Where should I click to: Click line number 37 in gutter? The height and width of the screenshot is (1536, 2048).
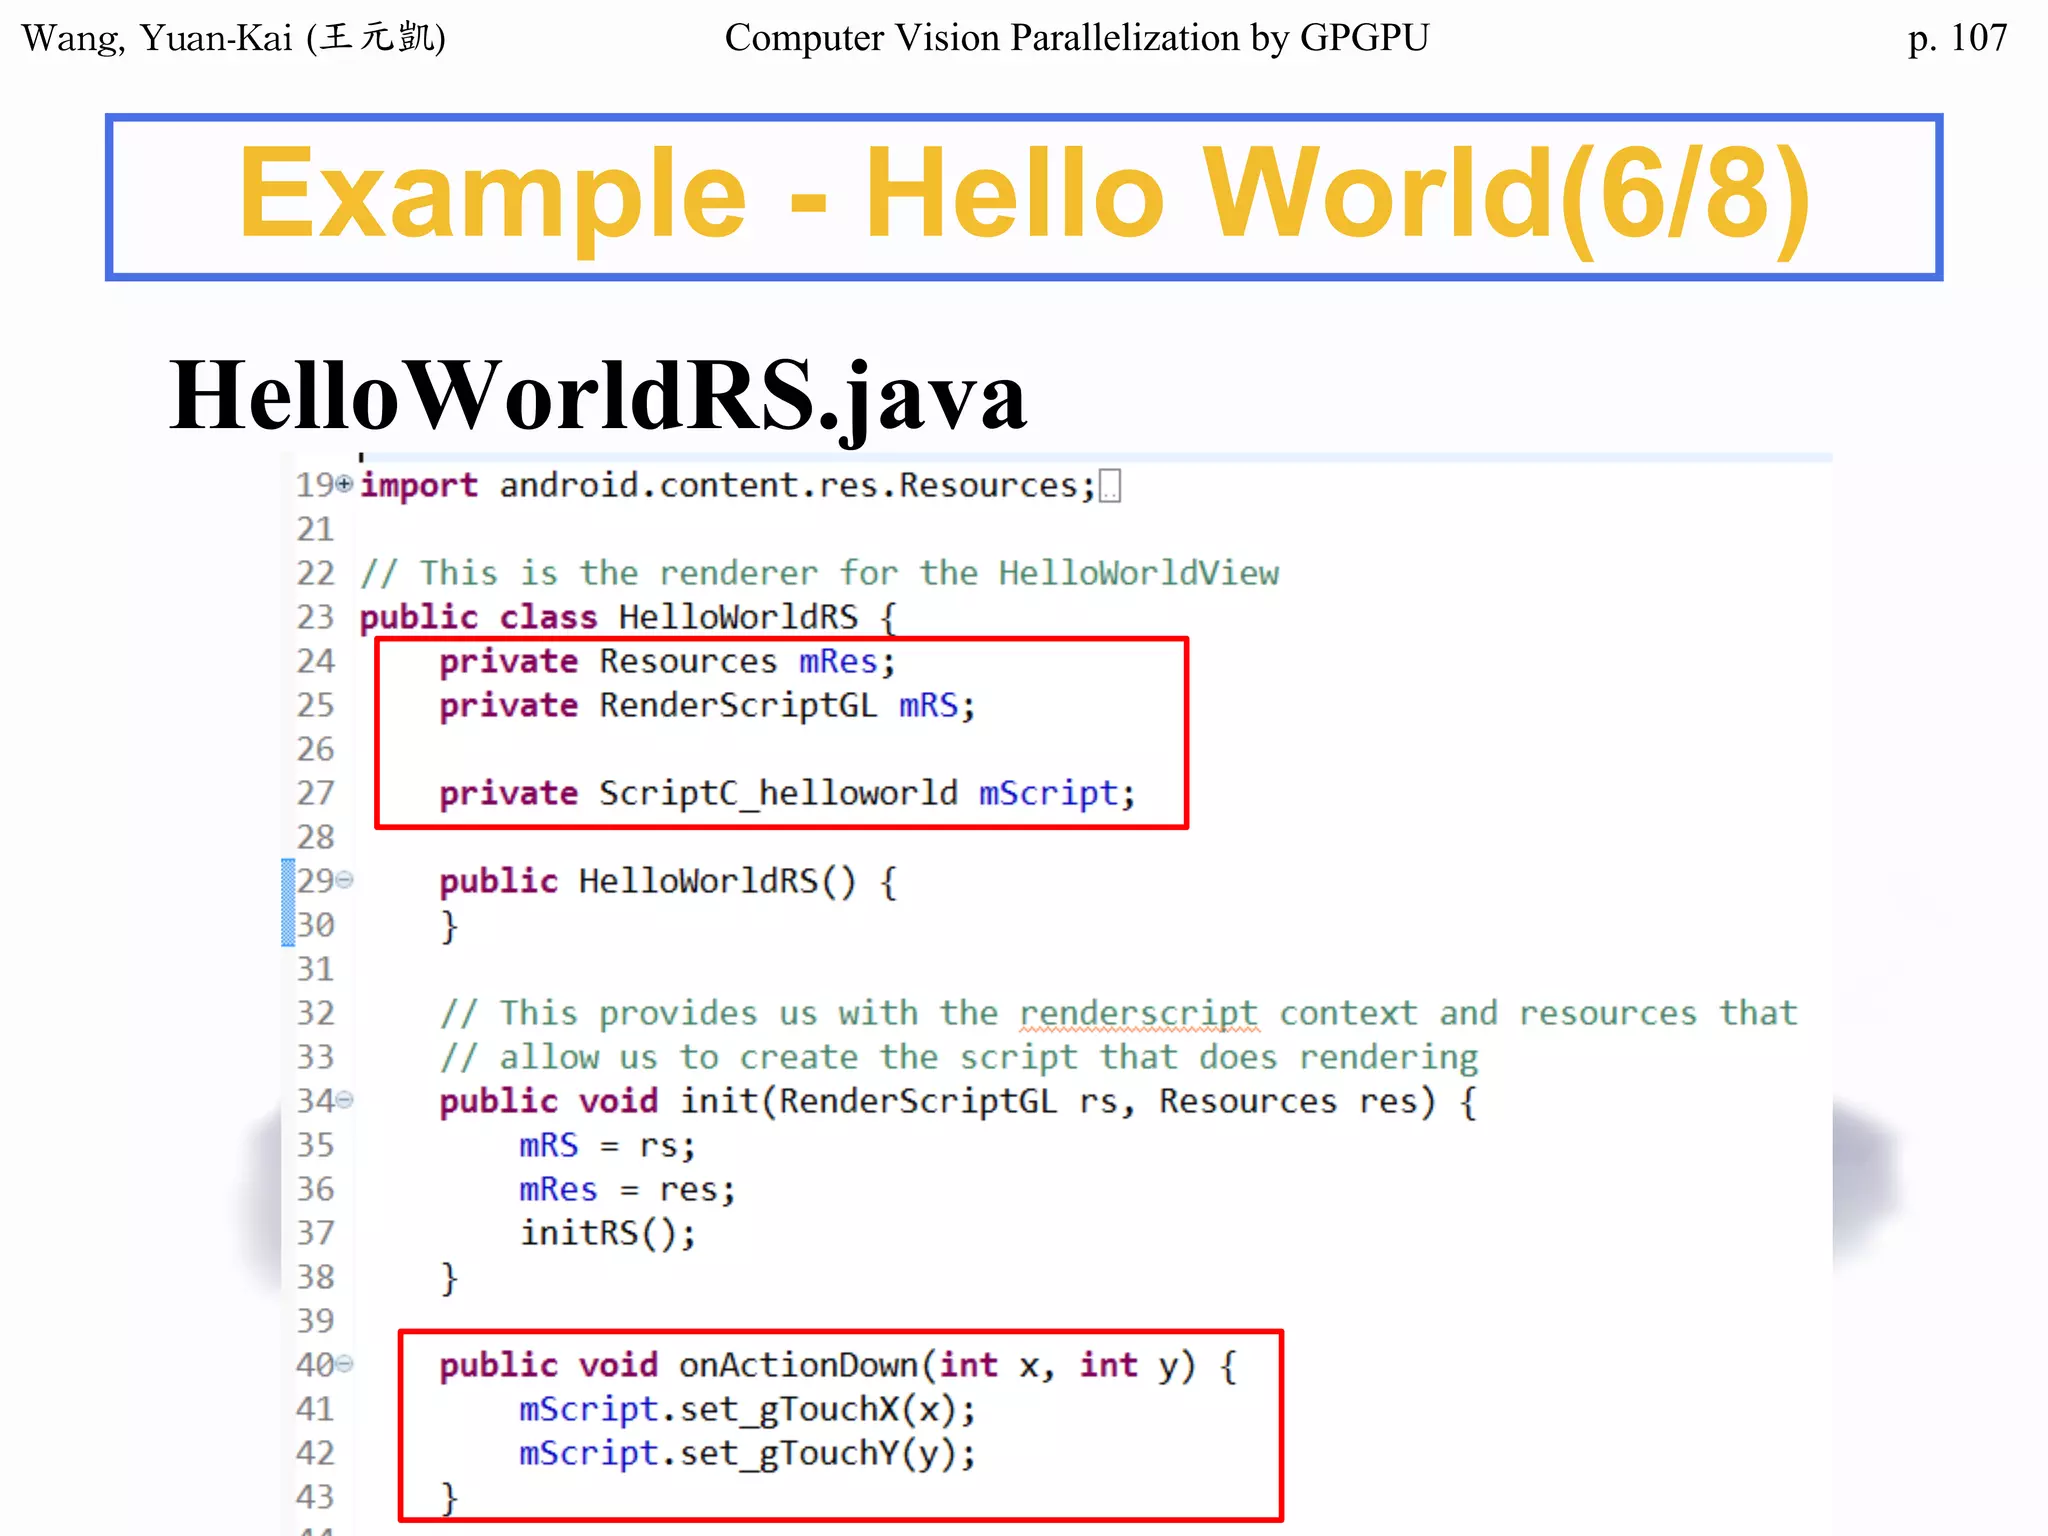(x=315, y=1233)
